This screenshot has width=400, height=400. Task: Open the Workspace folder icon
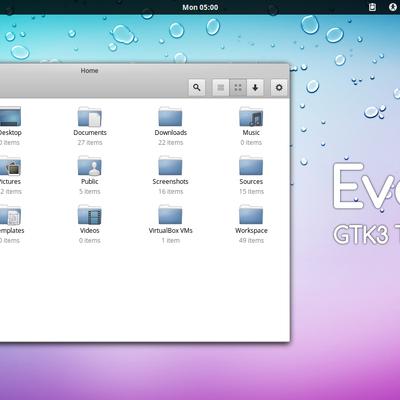click(251, 215)
